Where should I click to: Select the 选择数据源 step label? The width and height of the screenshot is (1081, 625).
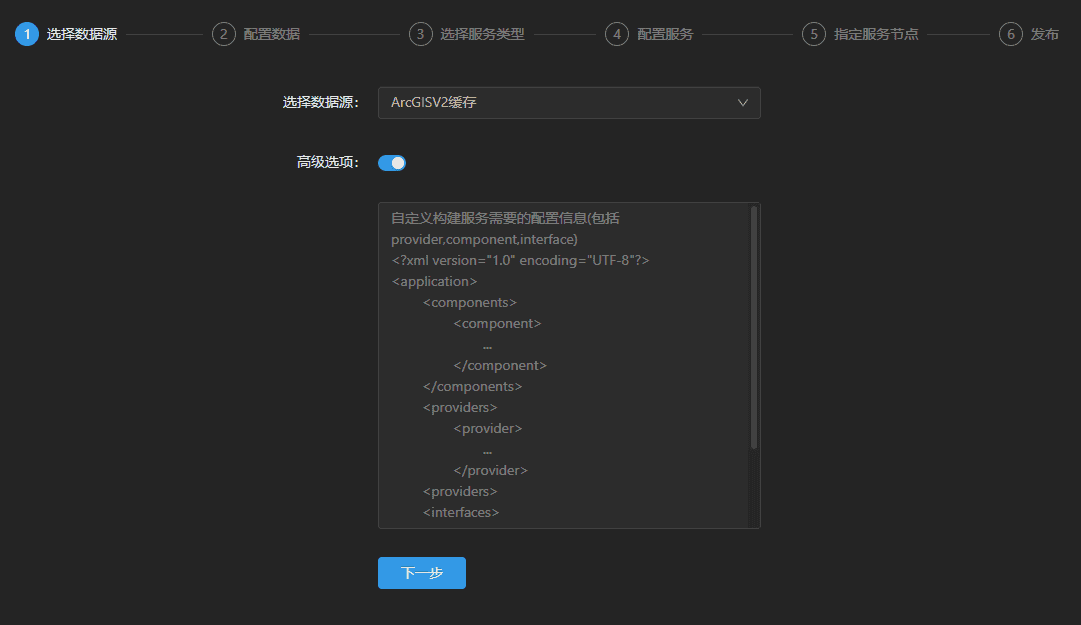(x=81, y=34)
